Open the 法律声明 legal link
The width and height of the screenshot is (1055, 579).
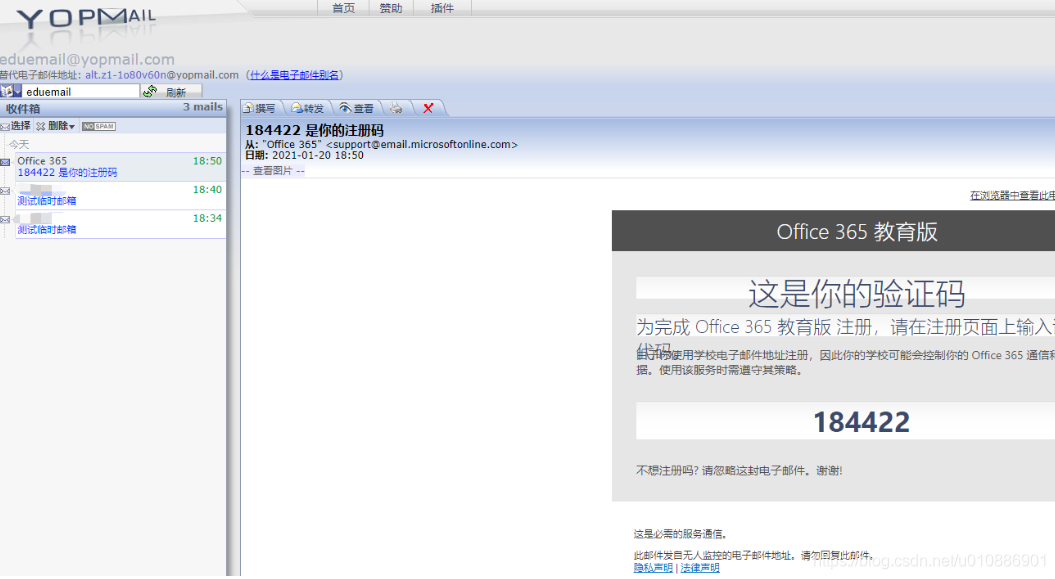tap(700, 568)
